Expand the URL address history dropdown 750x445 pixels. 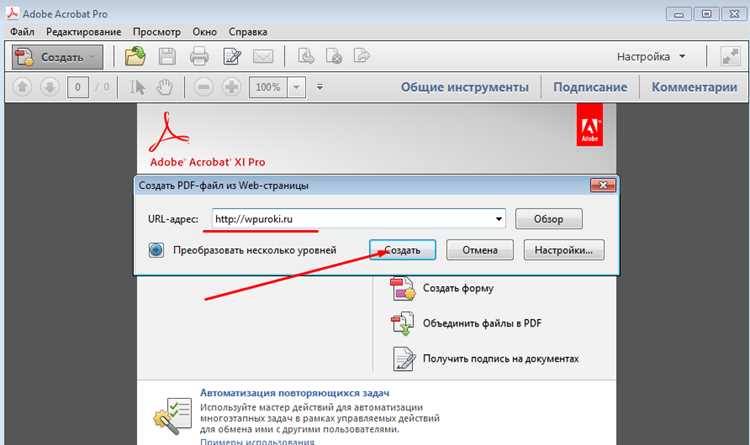(498, 219)
